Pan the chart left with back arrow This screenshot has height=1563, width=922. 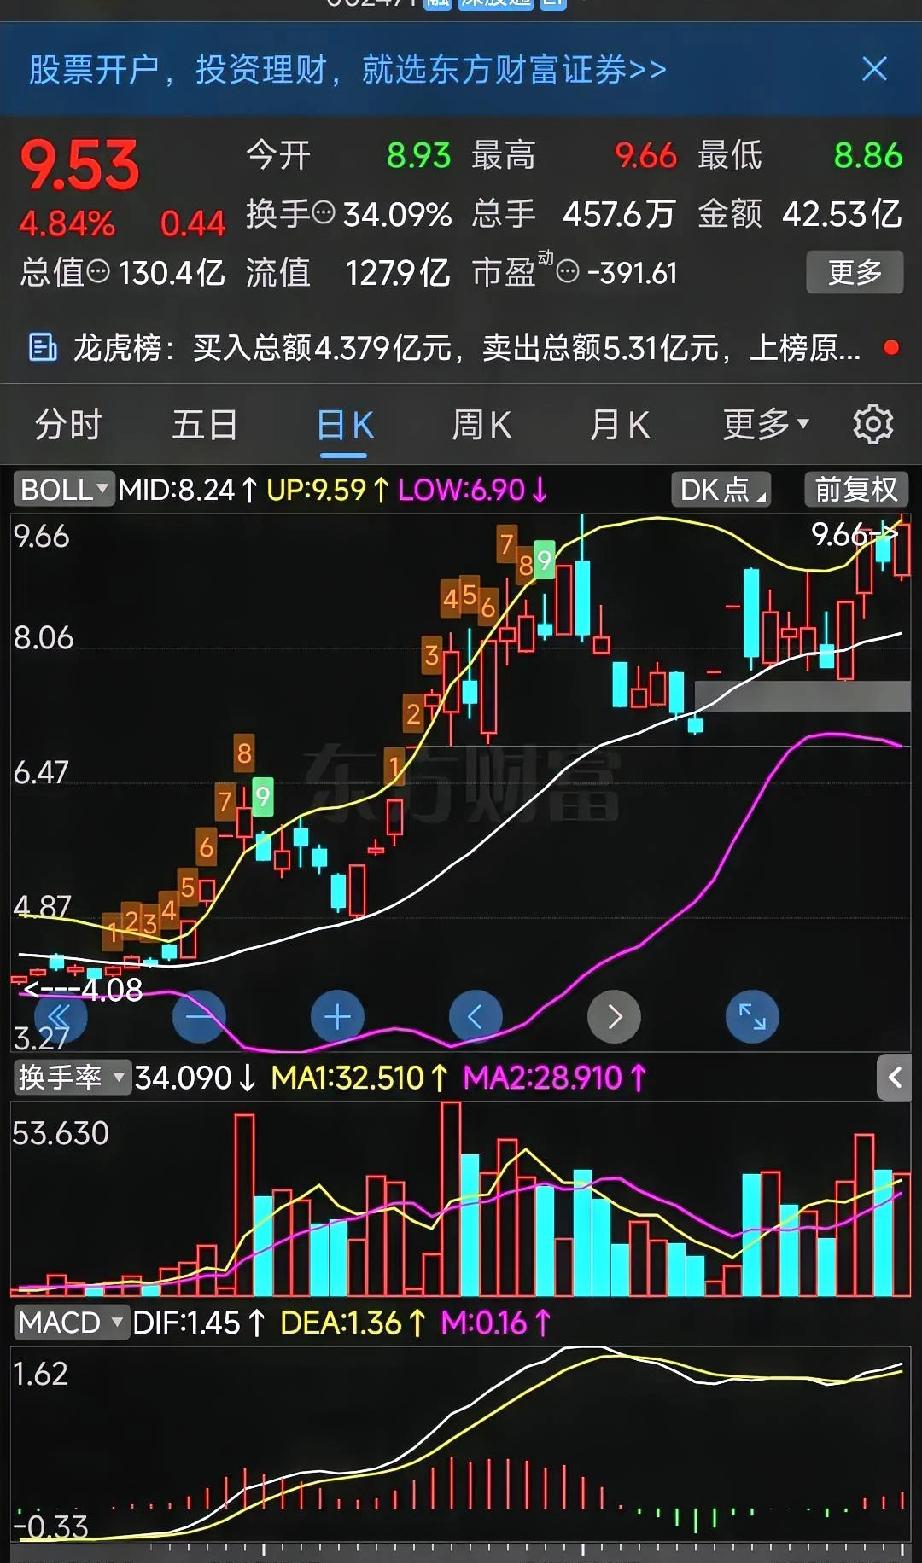click(476, 1016)
